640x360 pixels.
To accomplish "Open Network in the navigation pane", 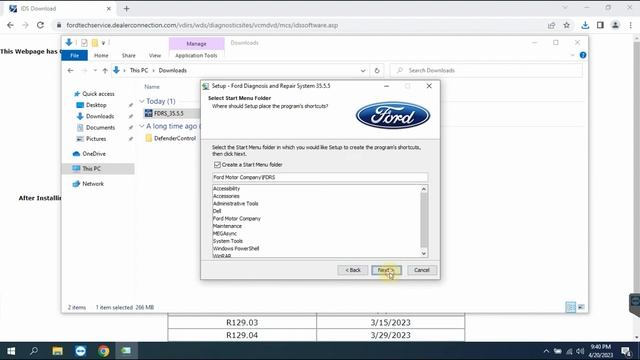I will click(93, 184).
